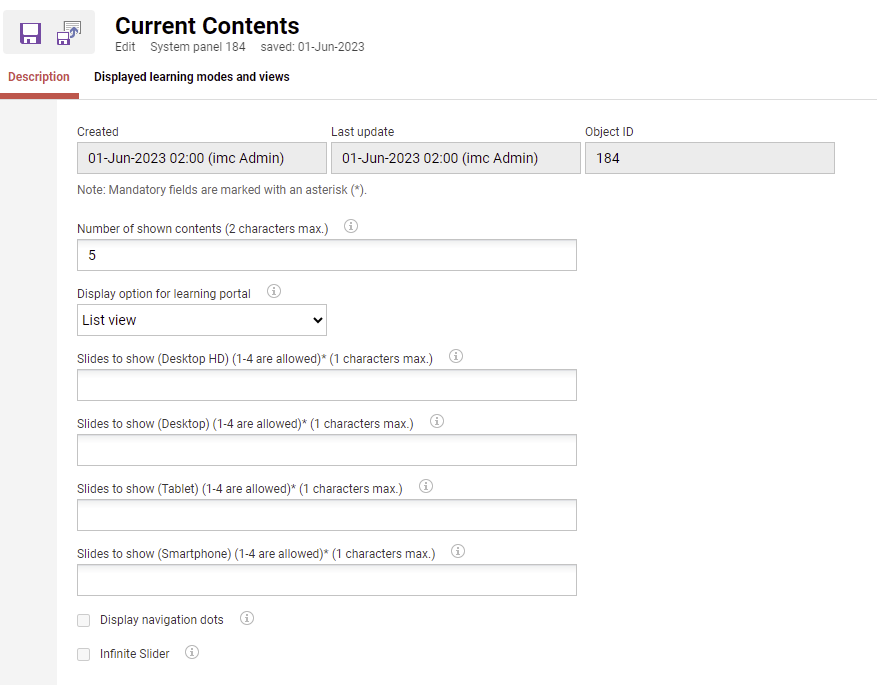
Task: Click into Slides to show (Smartphone) field
Action: pos(327,580)
